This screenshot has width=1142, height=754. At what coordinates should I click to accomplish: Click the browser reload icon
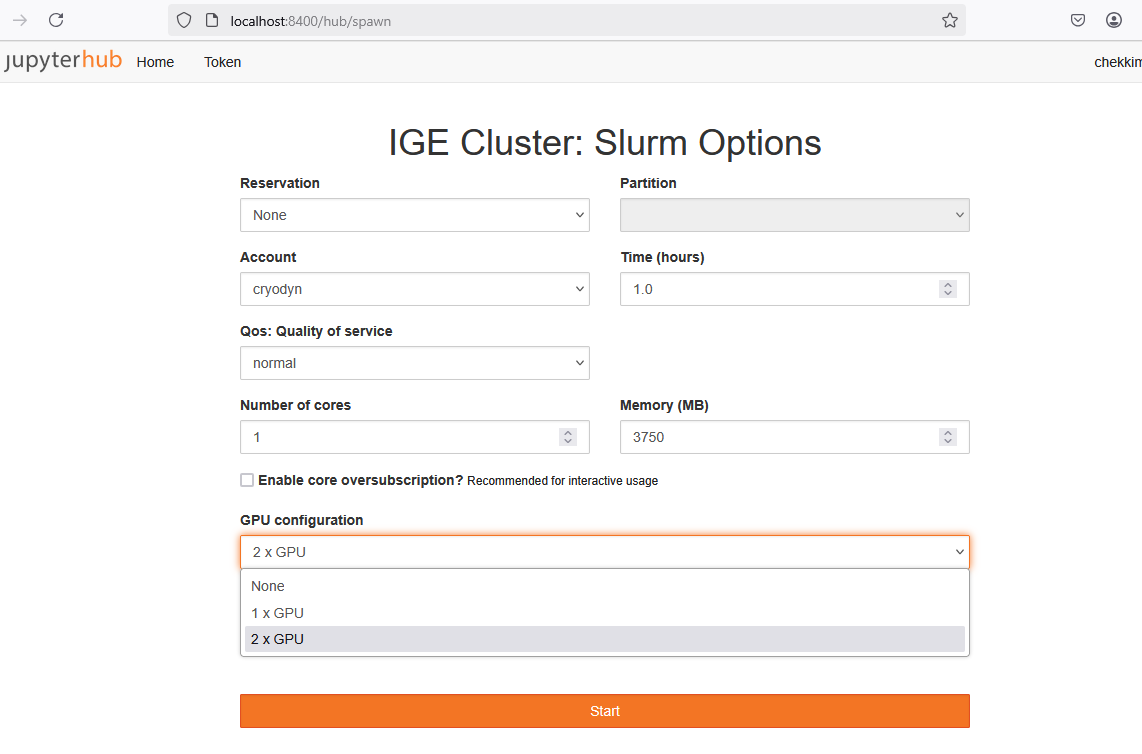pyautogui.click(x=56, y=20)
